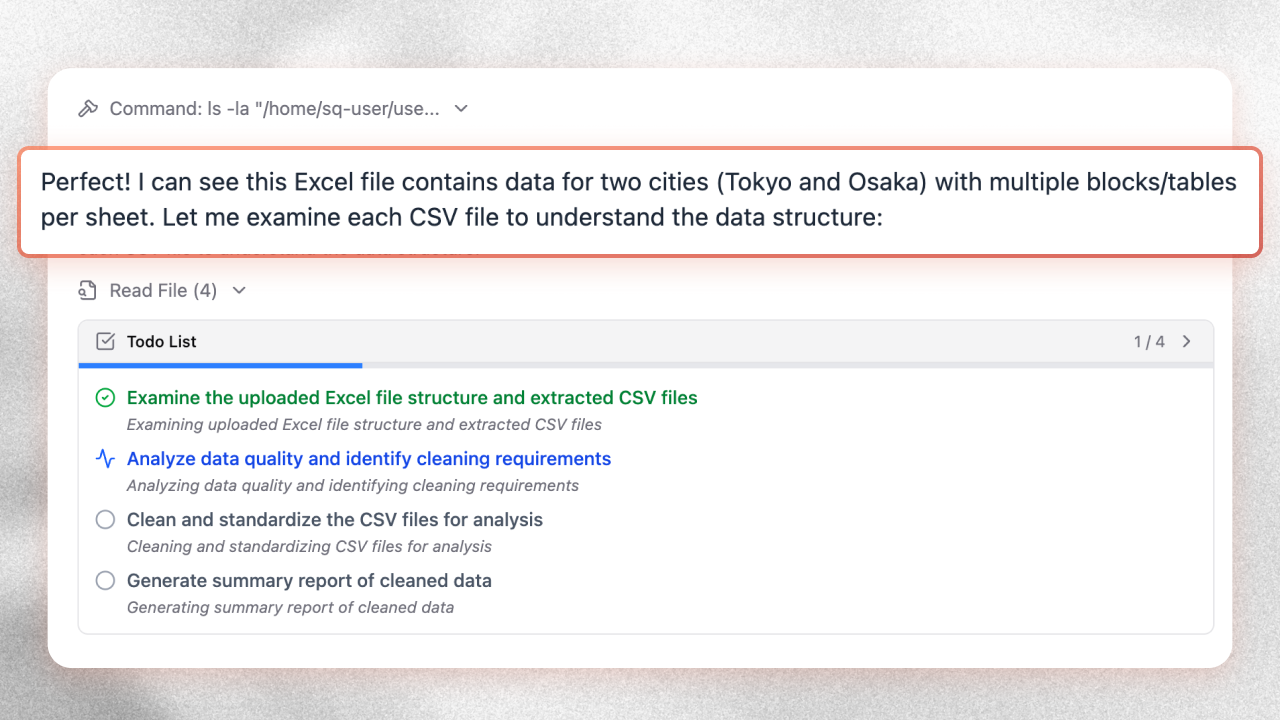Click the green check icon on the completed Excel task
1280x720 pixels.
pyautogui.click(x=105, y=397)
